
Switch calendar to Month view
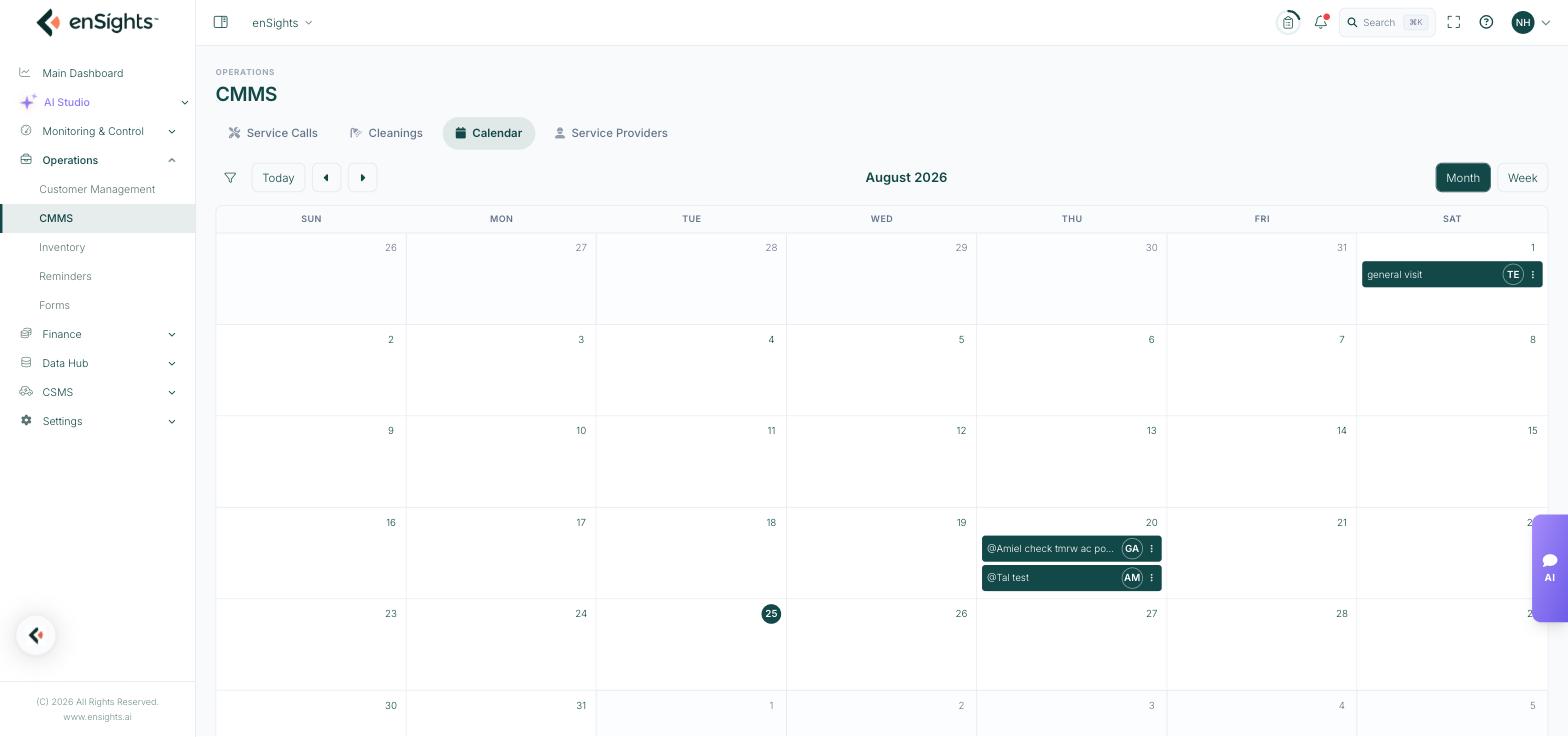click(1463, 178)
